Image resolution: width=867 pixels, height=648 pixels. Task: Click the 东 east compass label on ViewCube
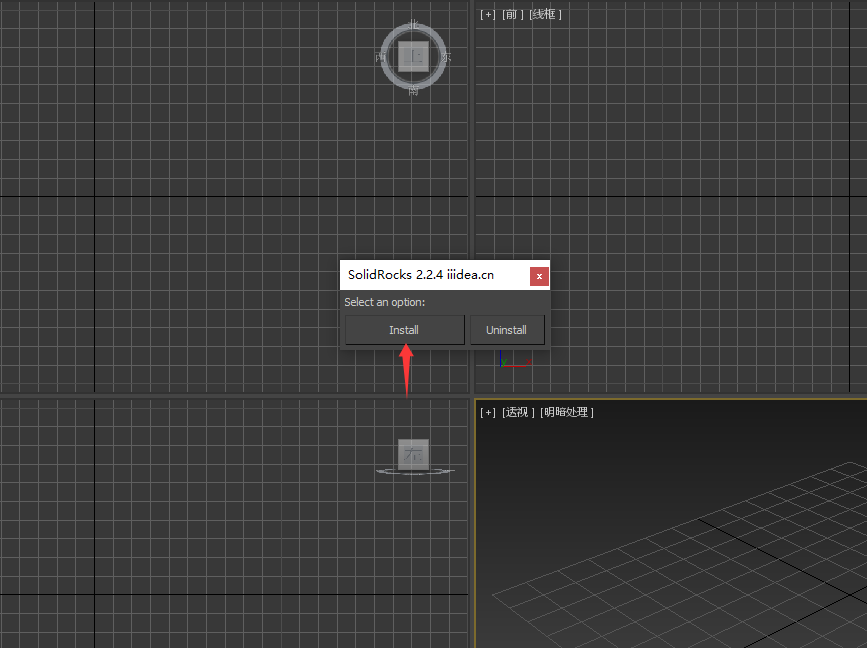click(446, 58)
